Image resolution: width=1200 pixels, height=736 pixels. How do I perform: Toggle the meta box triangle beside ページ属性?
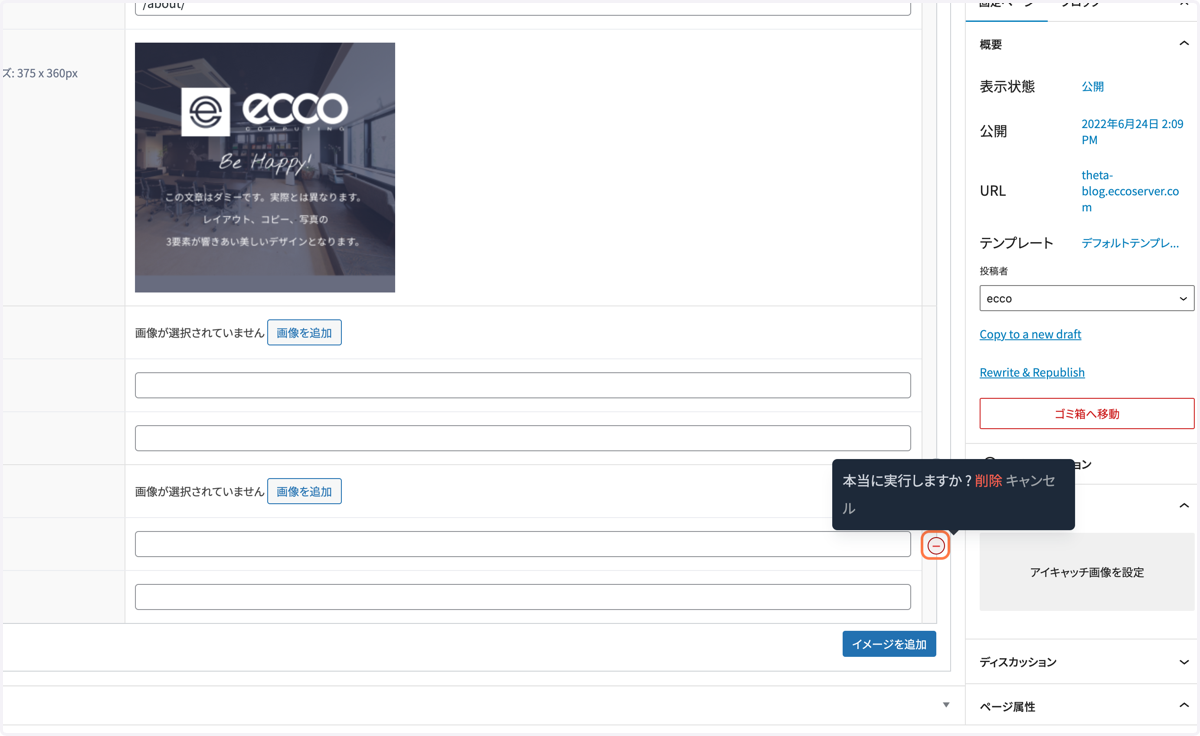click(x=946, y=705)
